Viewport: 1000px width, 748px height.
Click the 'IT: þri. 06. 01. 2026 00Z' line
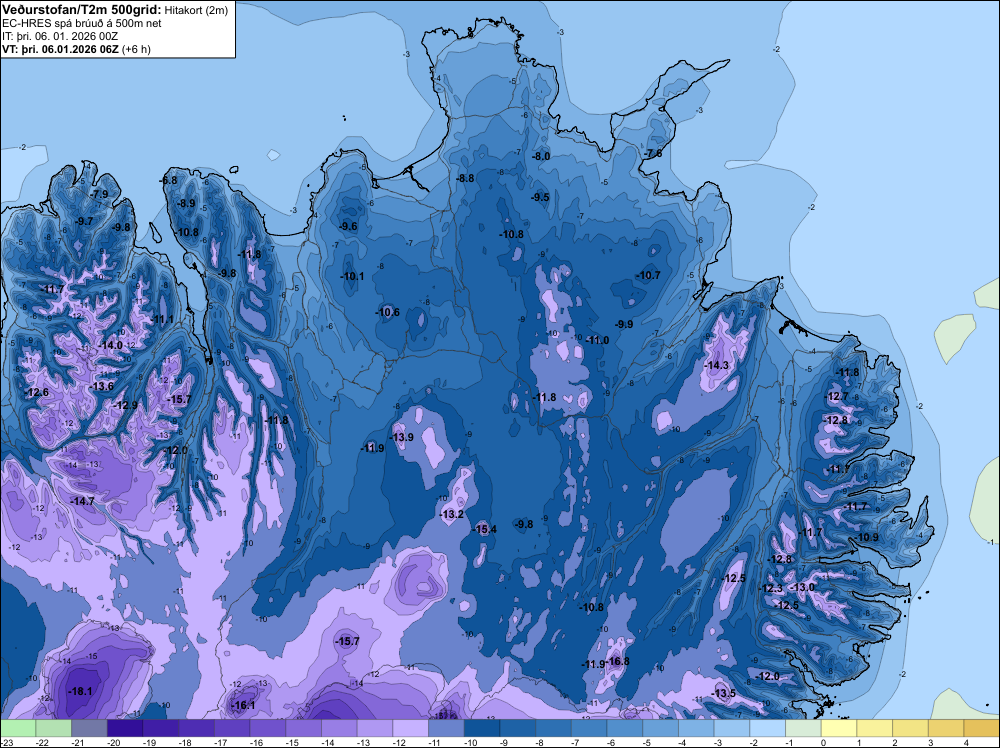60,36
